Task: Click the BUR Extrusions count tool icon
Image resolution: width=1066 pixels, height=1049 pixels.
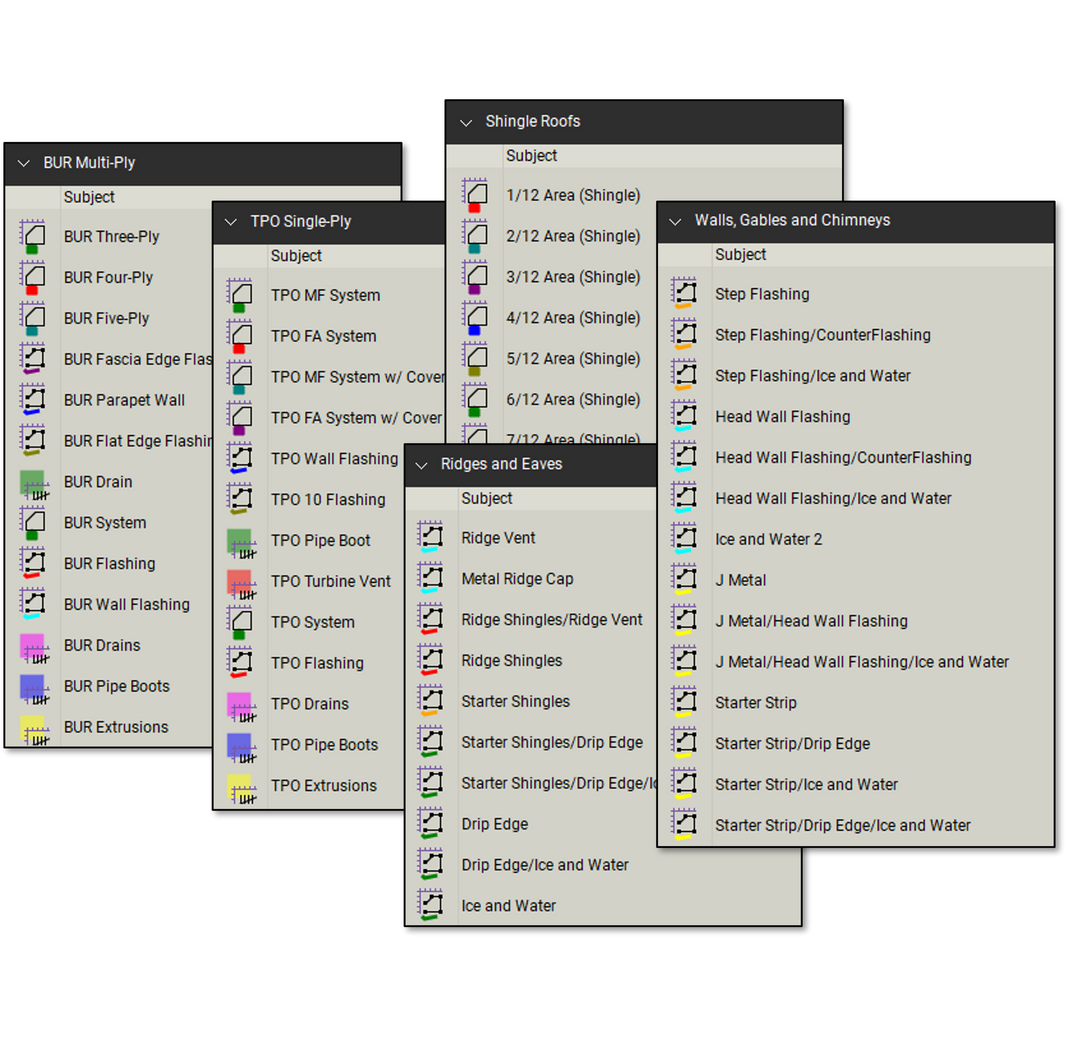Action: [34, 727]
